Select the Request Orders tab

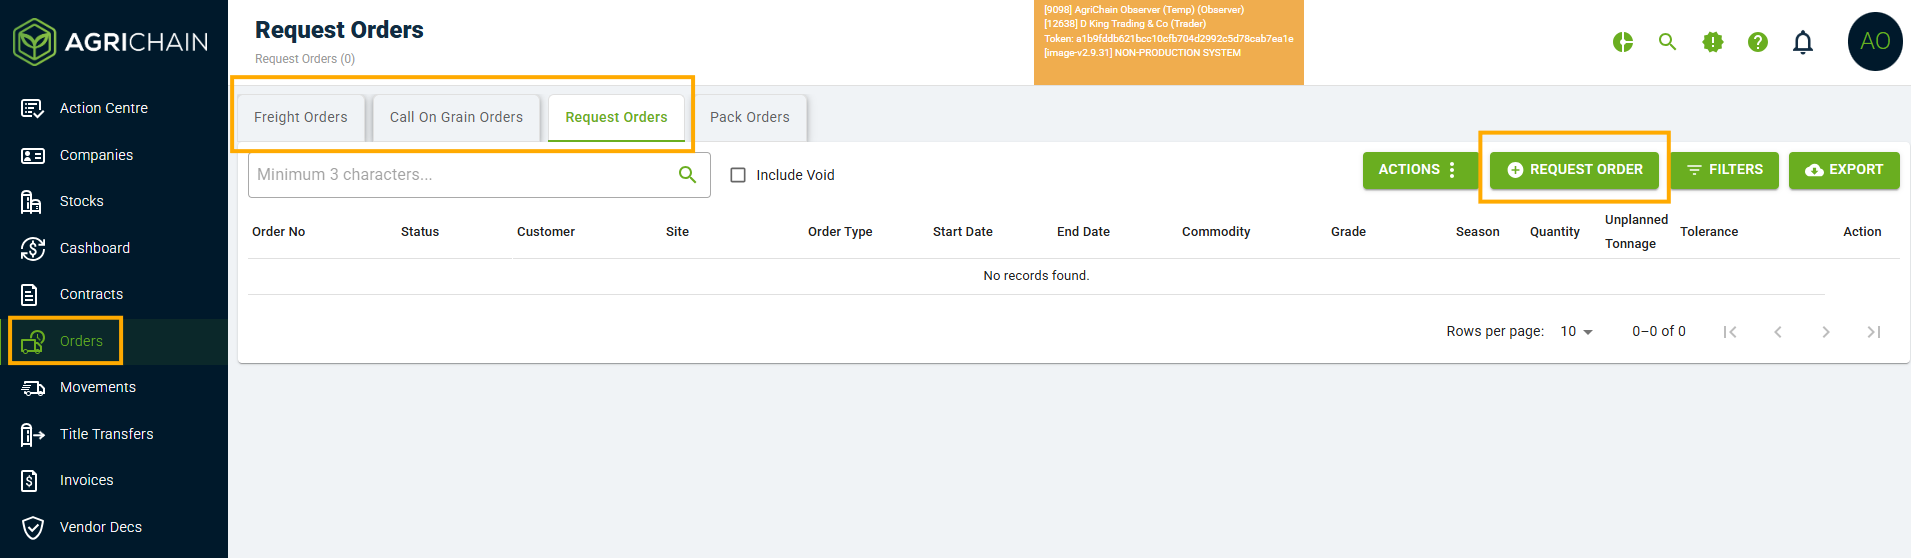tap(616, 117)
